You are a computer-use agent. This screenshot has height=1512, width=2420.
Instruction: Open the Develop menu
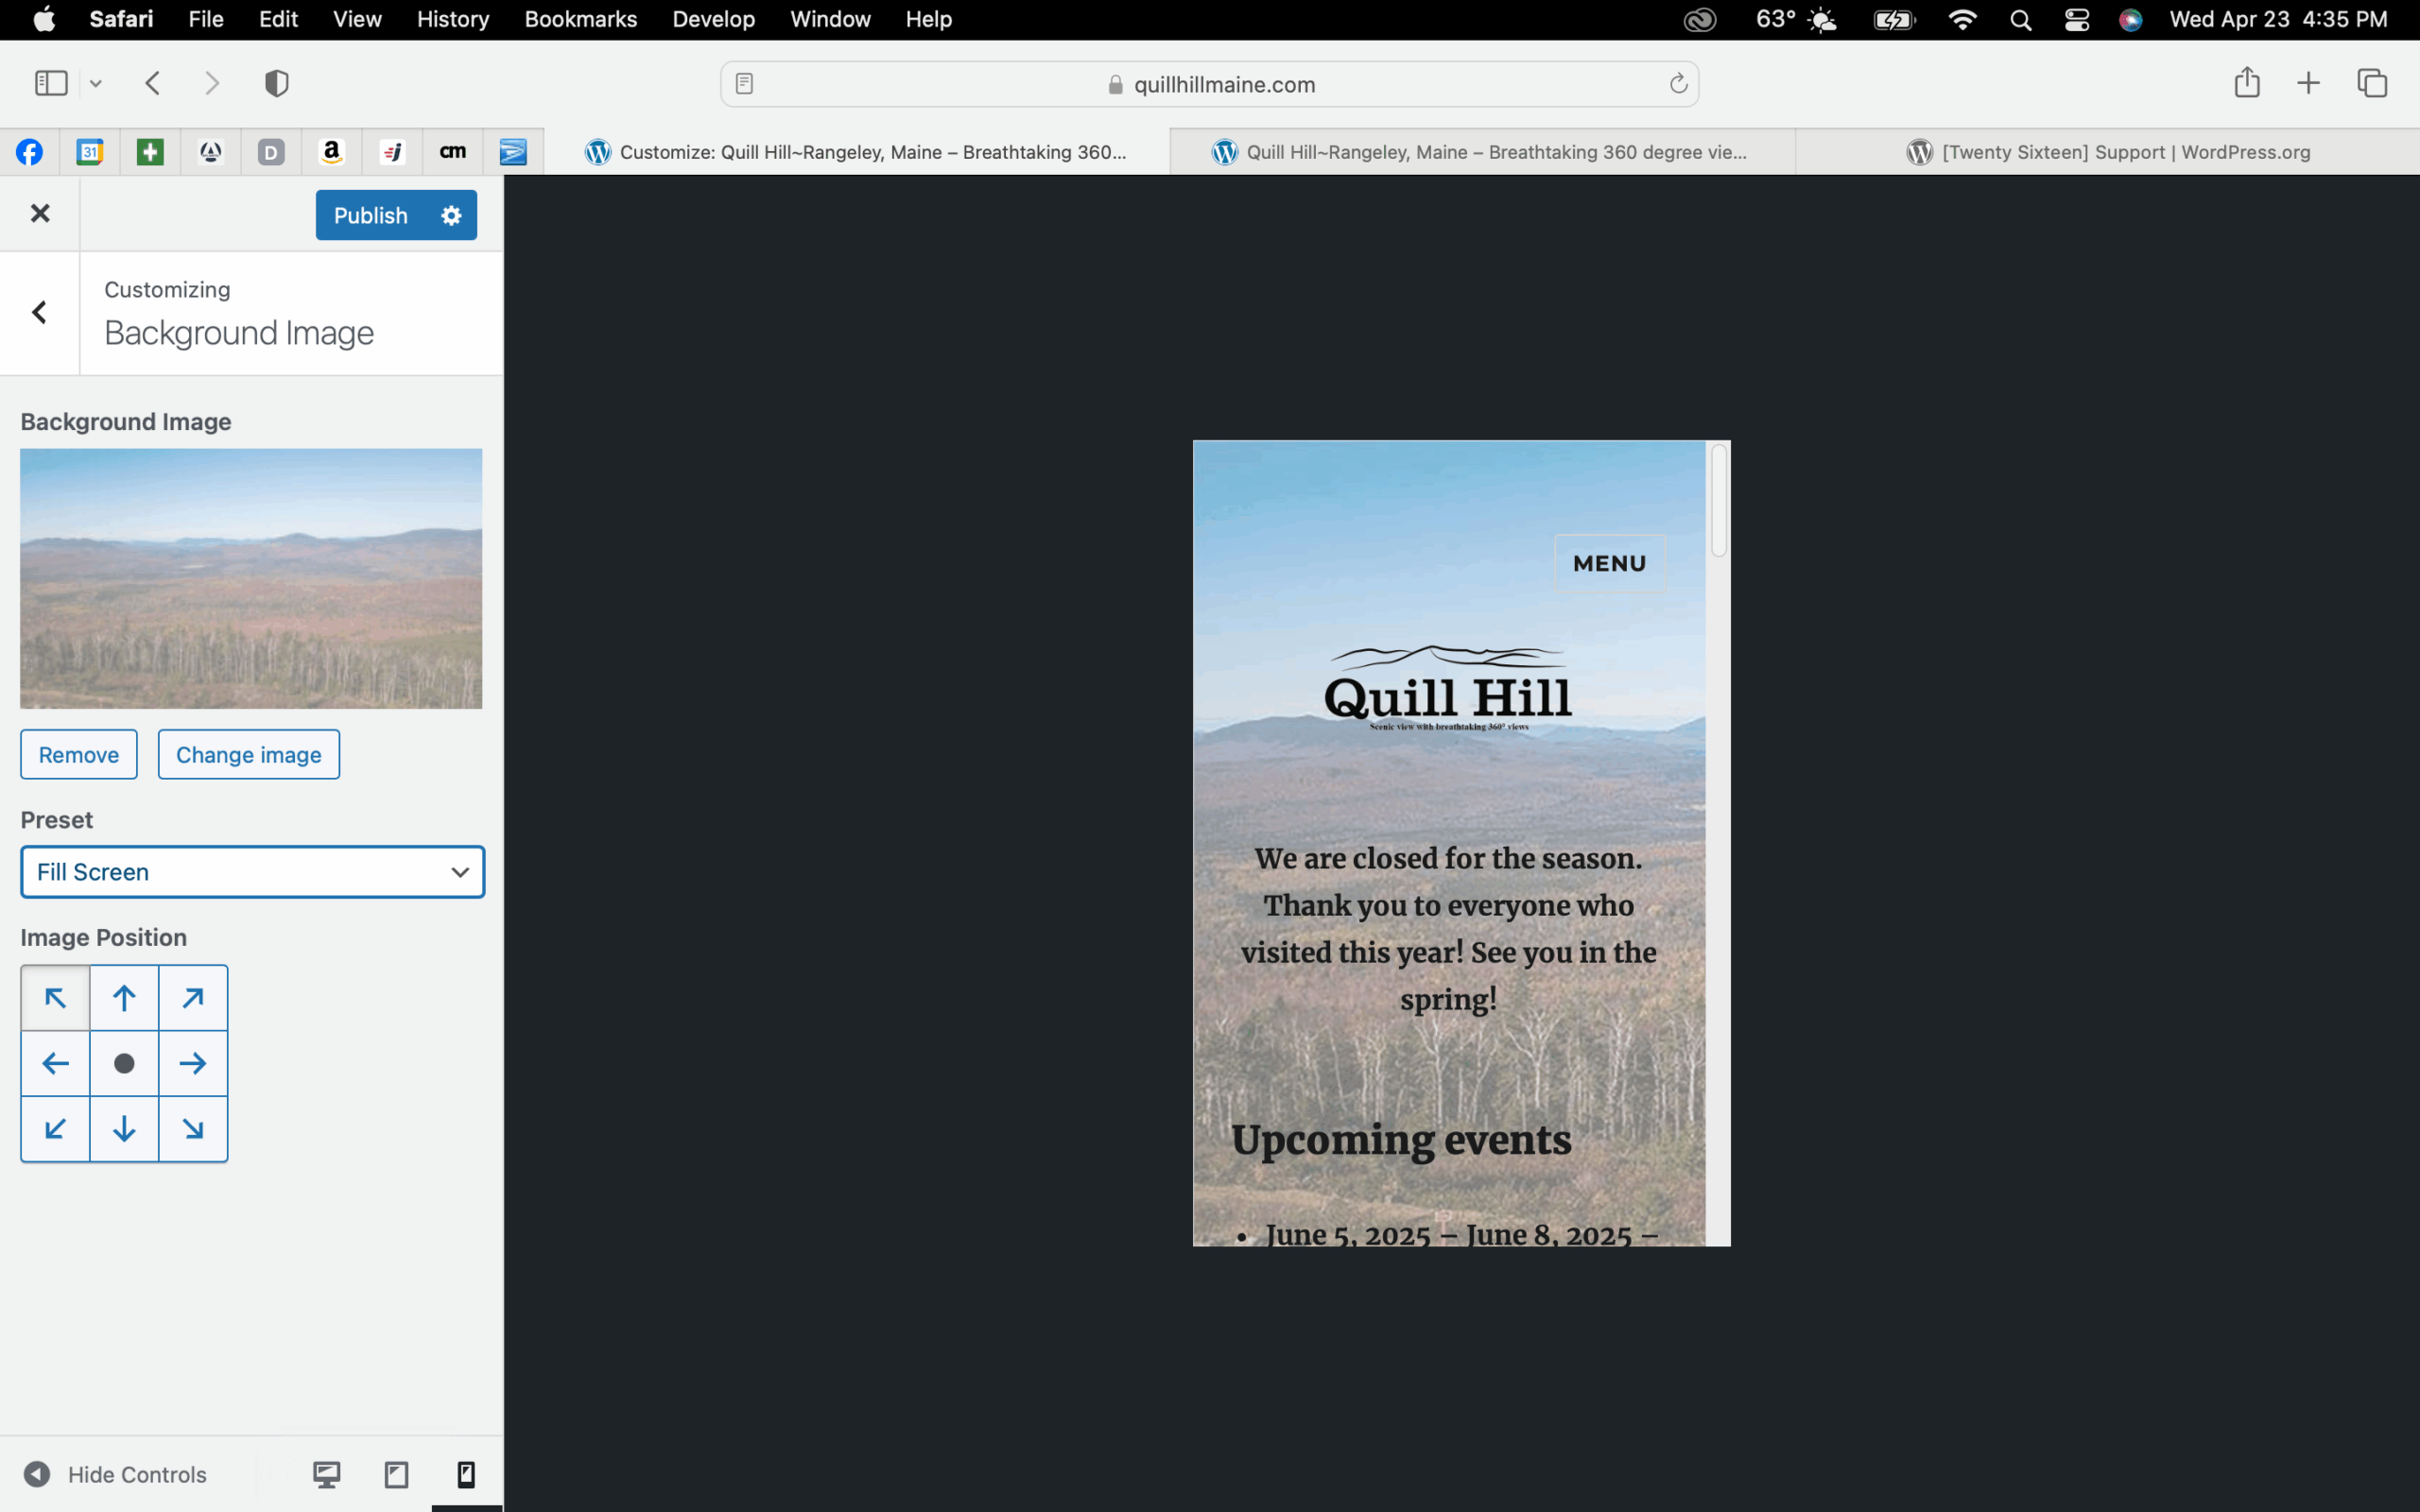tap(713, 19)
